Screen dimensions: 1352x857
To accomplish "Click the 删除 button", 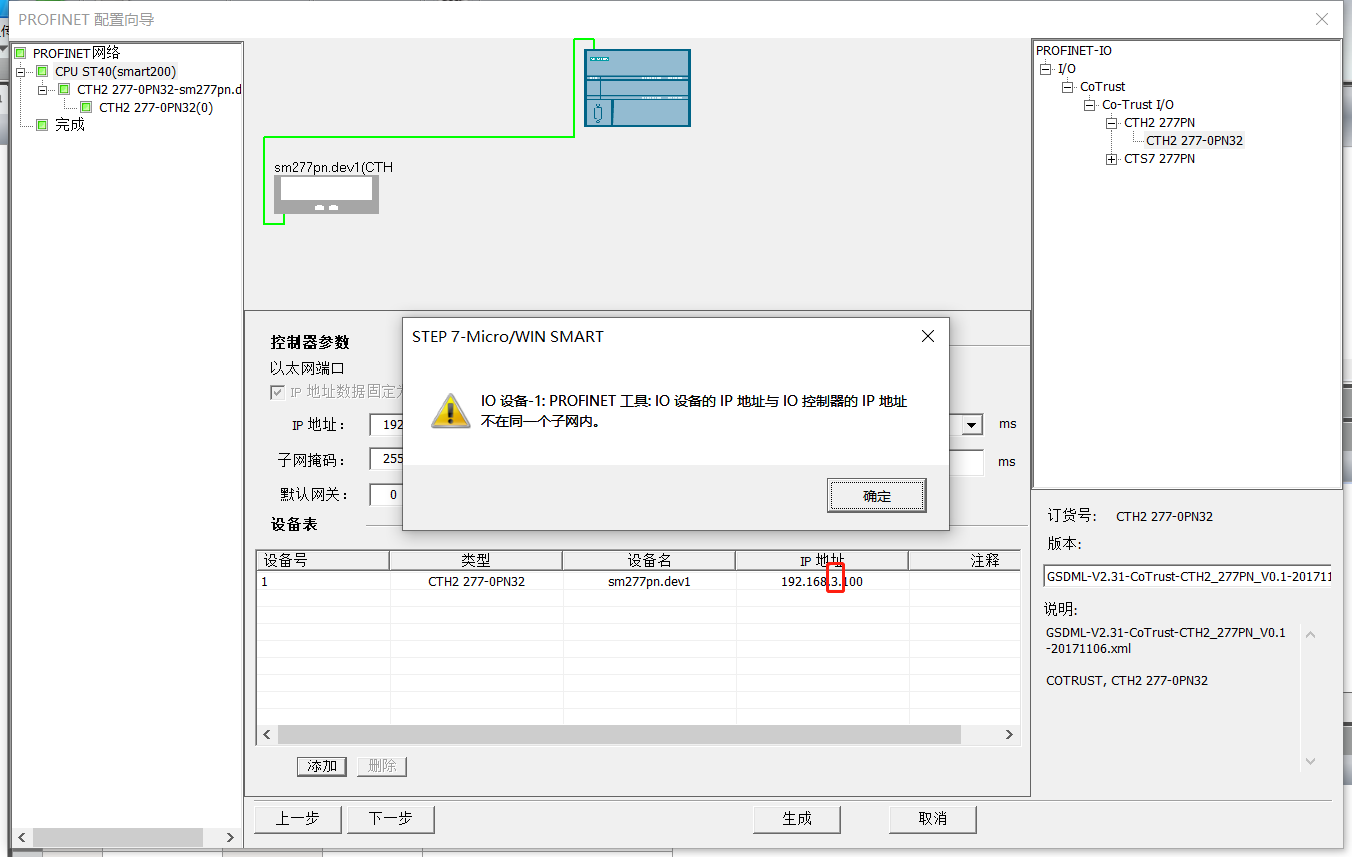I will [382, 766].
